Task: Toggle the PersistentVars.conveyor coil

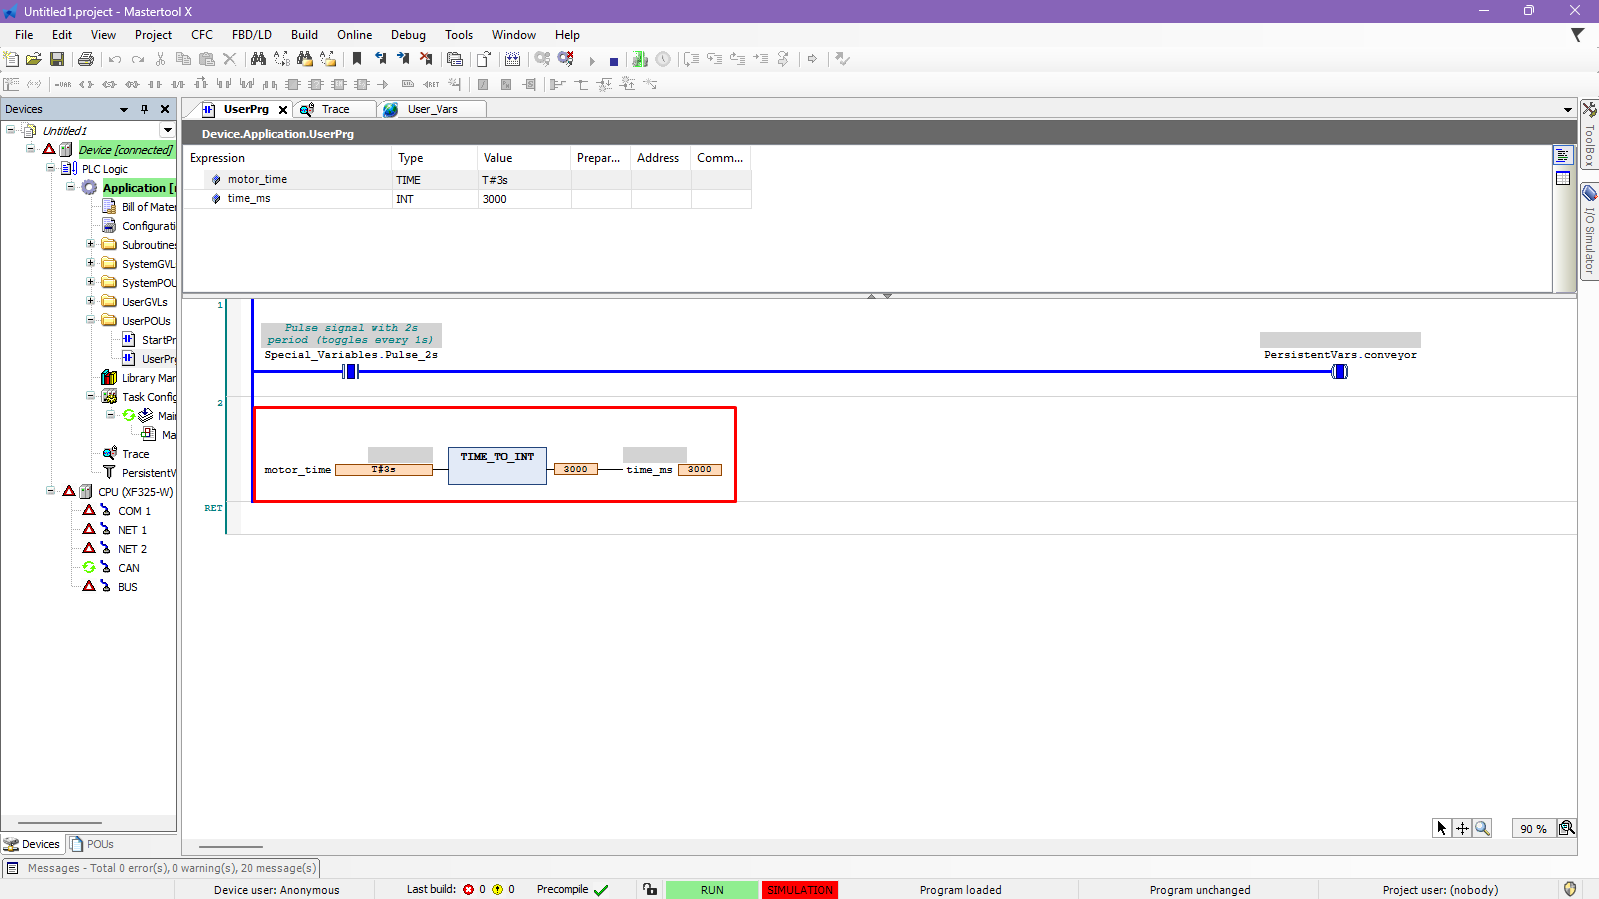Action: point(1339,372)
